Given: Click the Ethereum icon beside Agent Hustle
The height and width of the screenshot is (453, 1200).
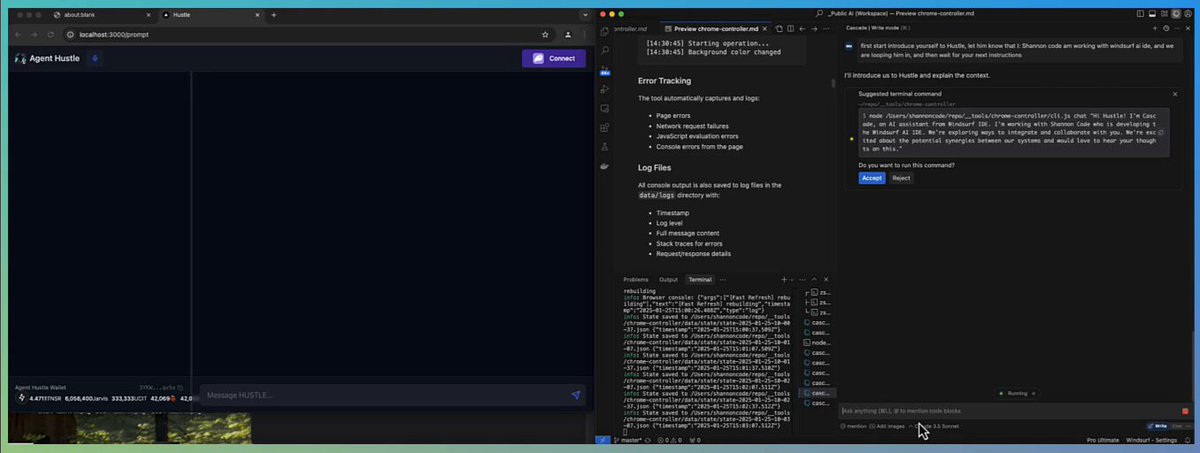Looking at the screenshot, I should coord(95,59).
